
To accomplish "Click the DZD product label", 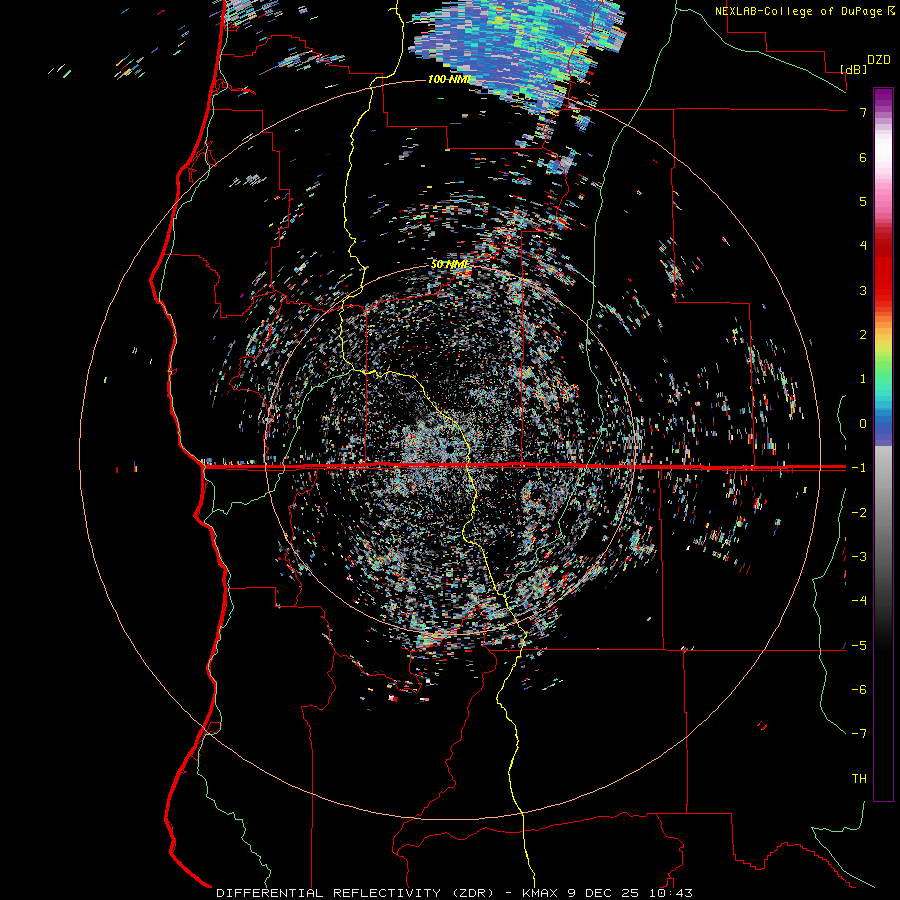I will (x=879, y=60).
